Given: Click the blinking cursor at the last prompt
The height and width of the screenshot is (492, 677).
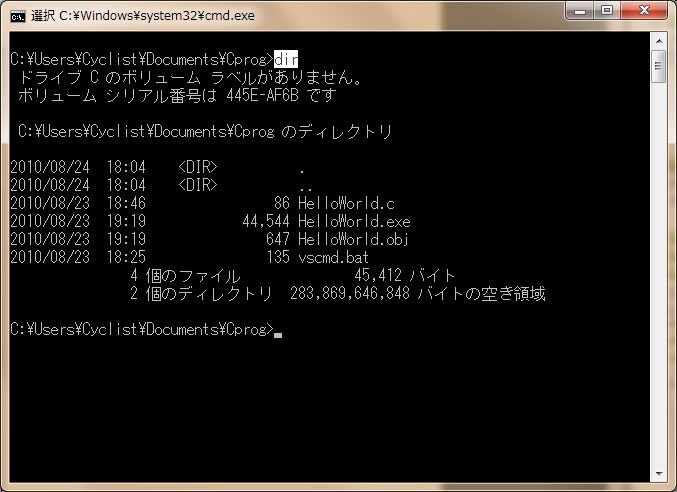Looking at the screenshot, I should pyautogui.click(x=278, y=333).
